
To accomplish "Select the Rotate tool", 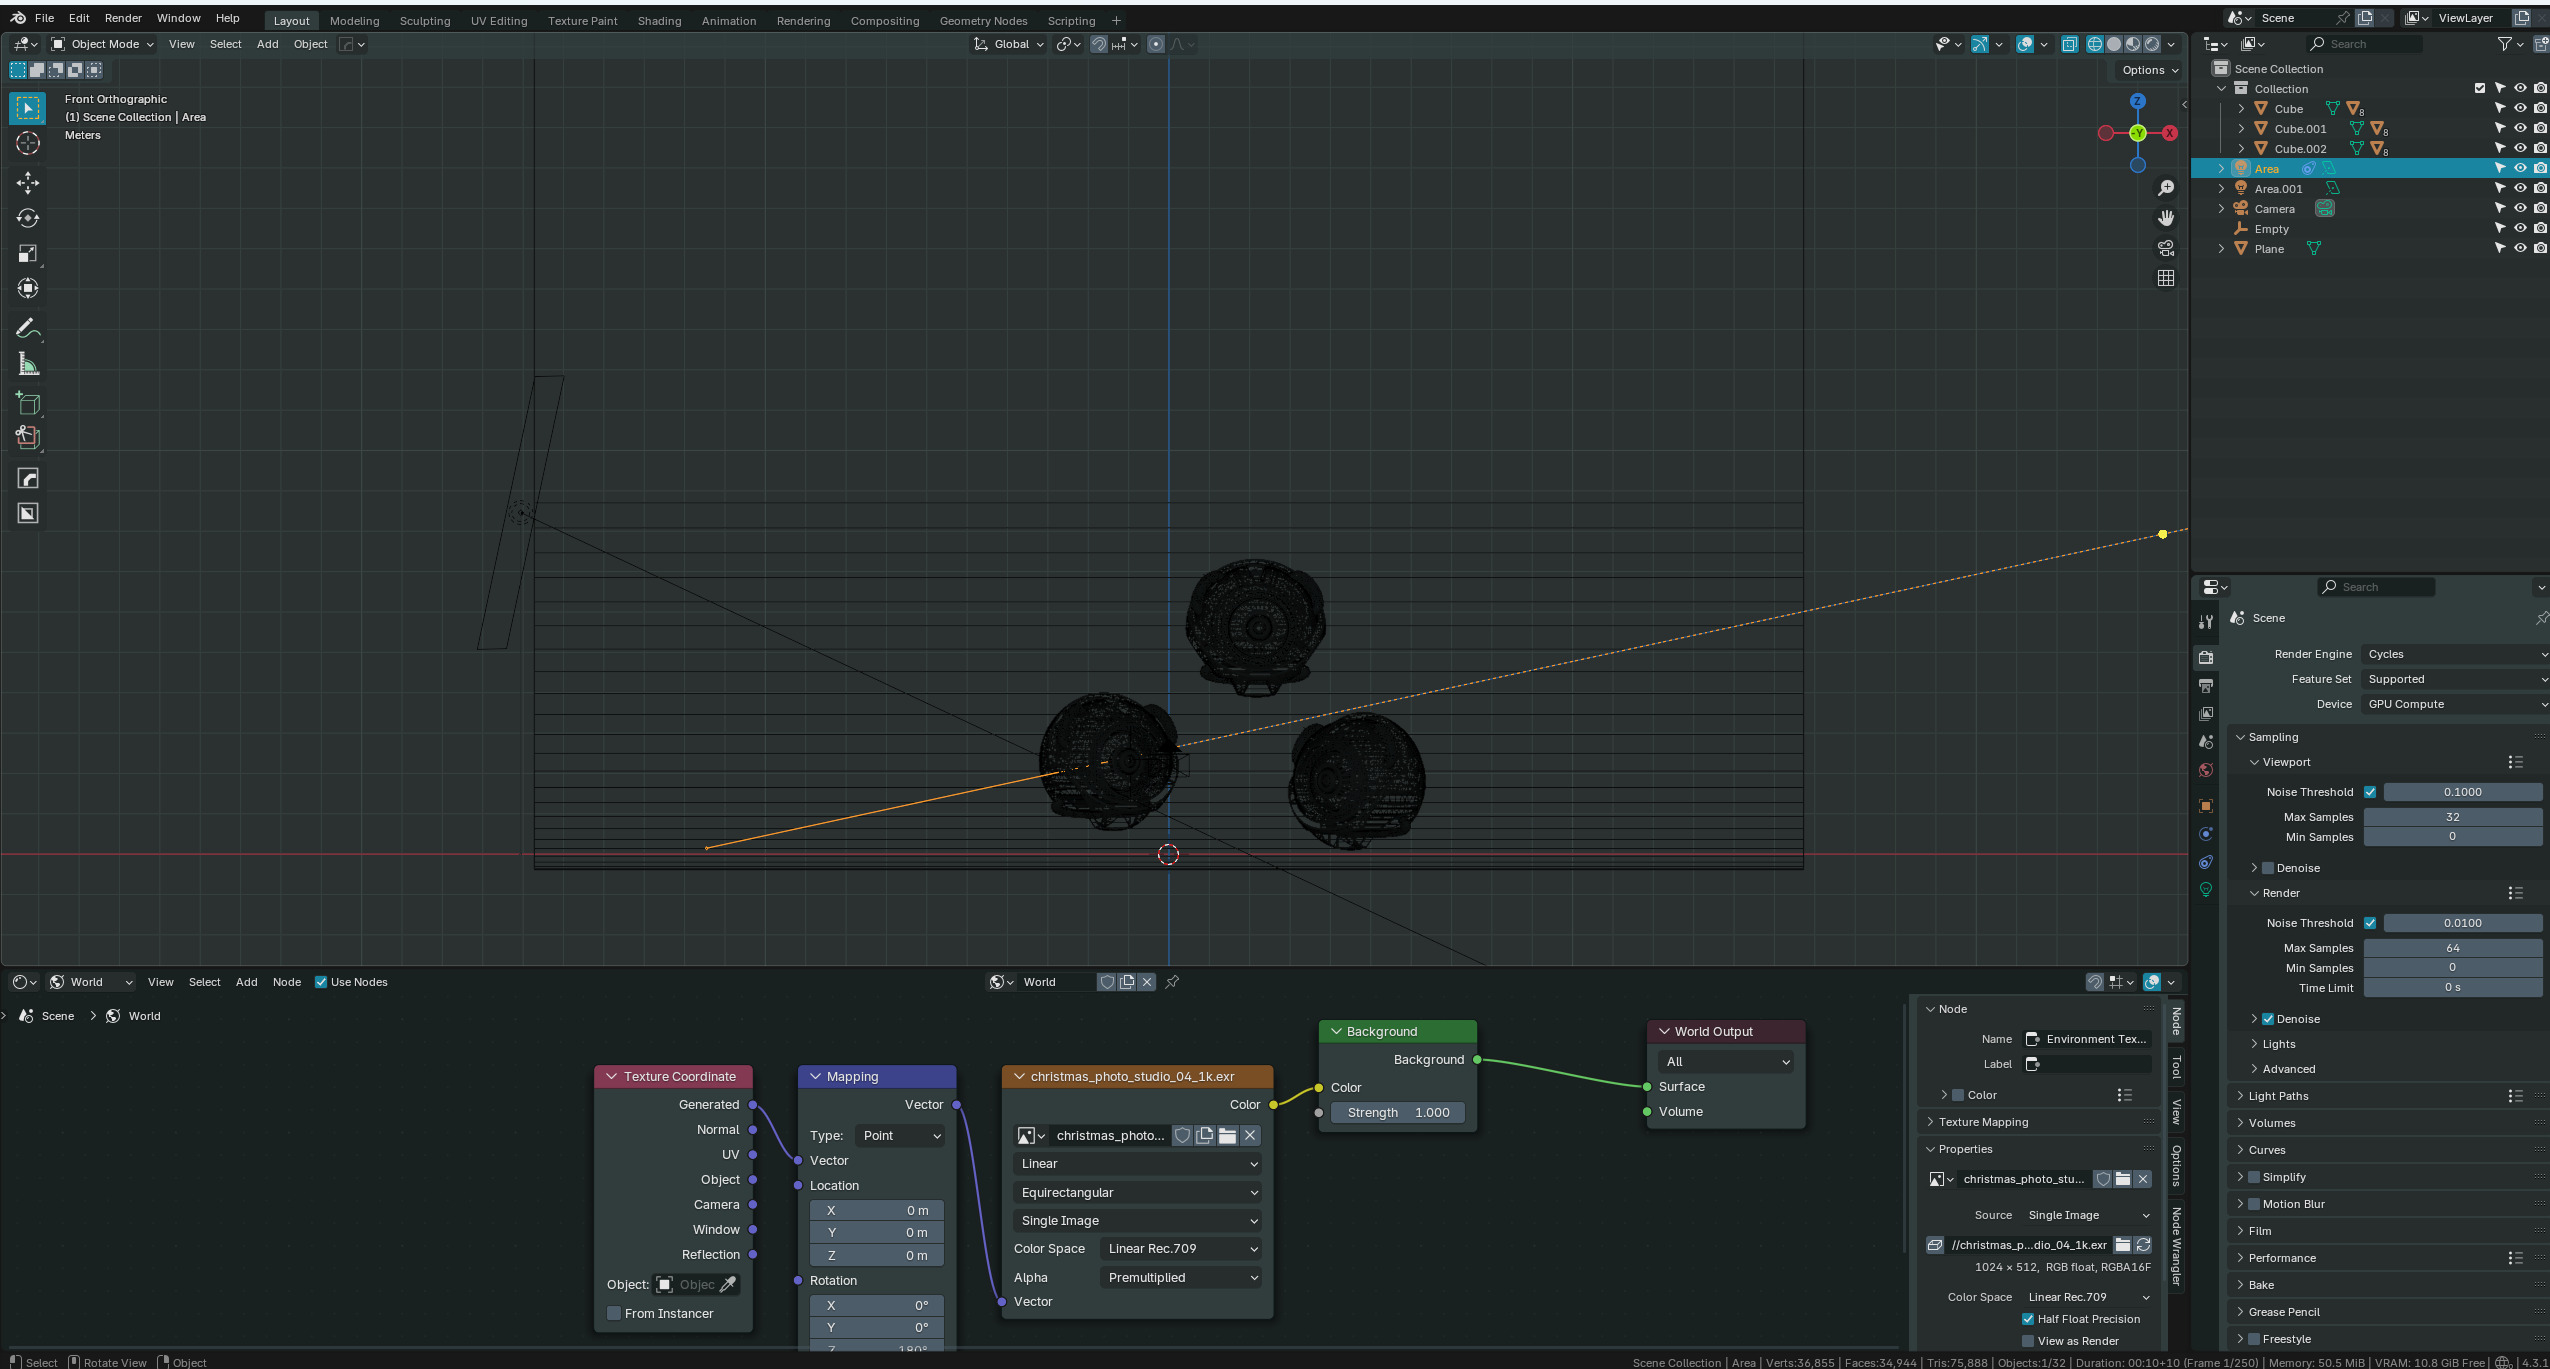I will [x=28, y=218].
